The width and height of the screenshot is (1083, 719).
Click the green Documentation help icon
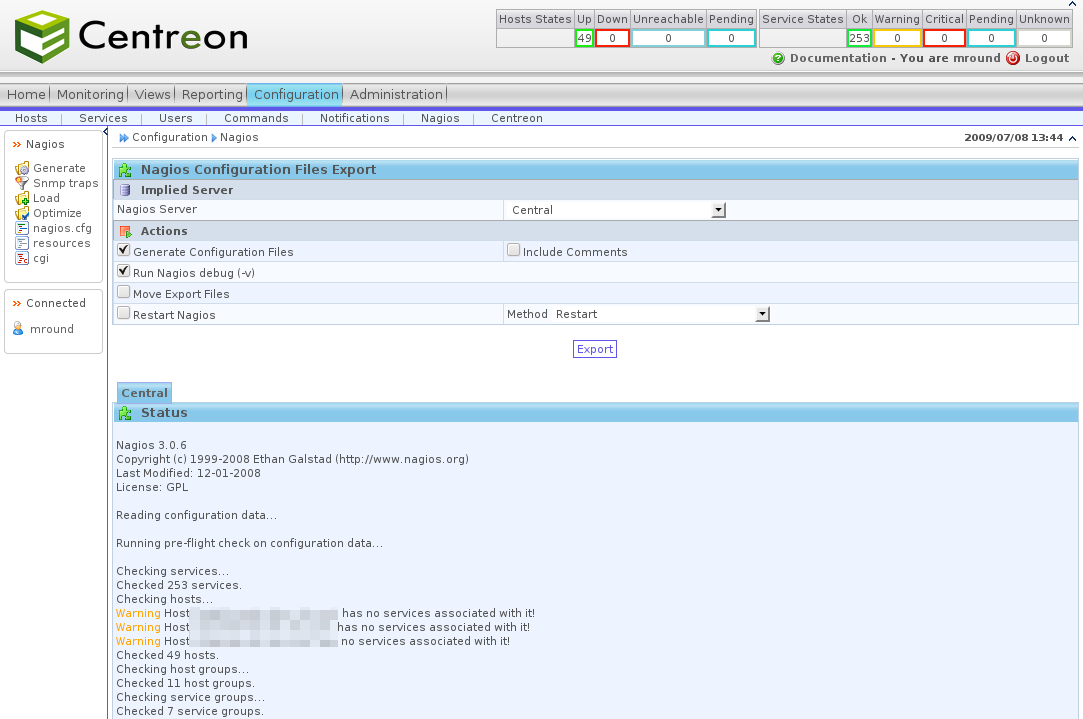pyautogui.click(x=778, y=58)
